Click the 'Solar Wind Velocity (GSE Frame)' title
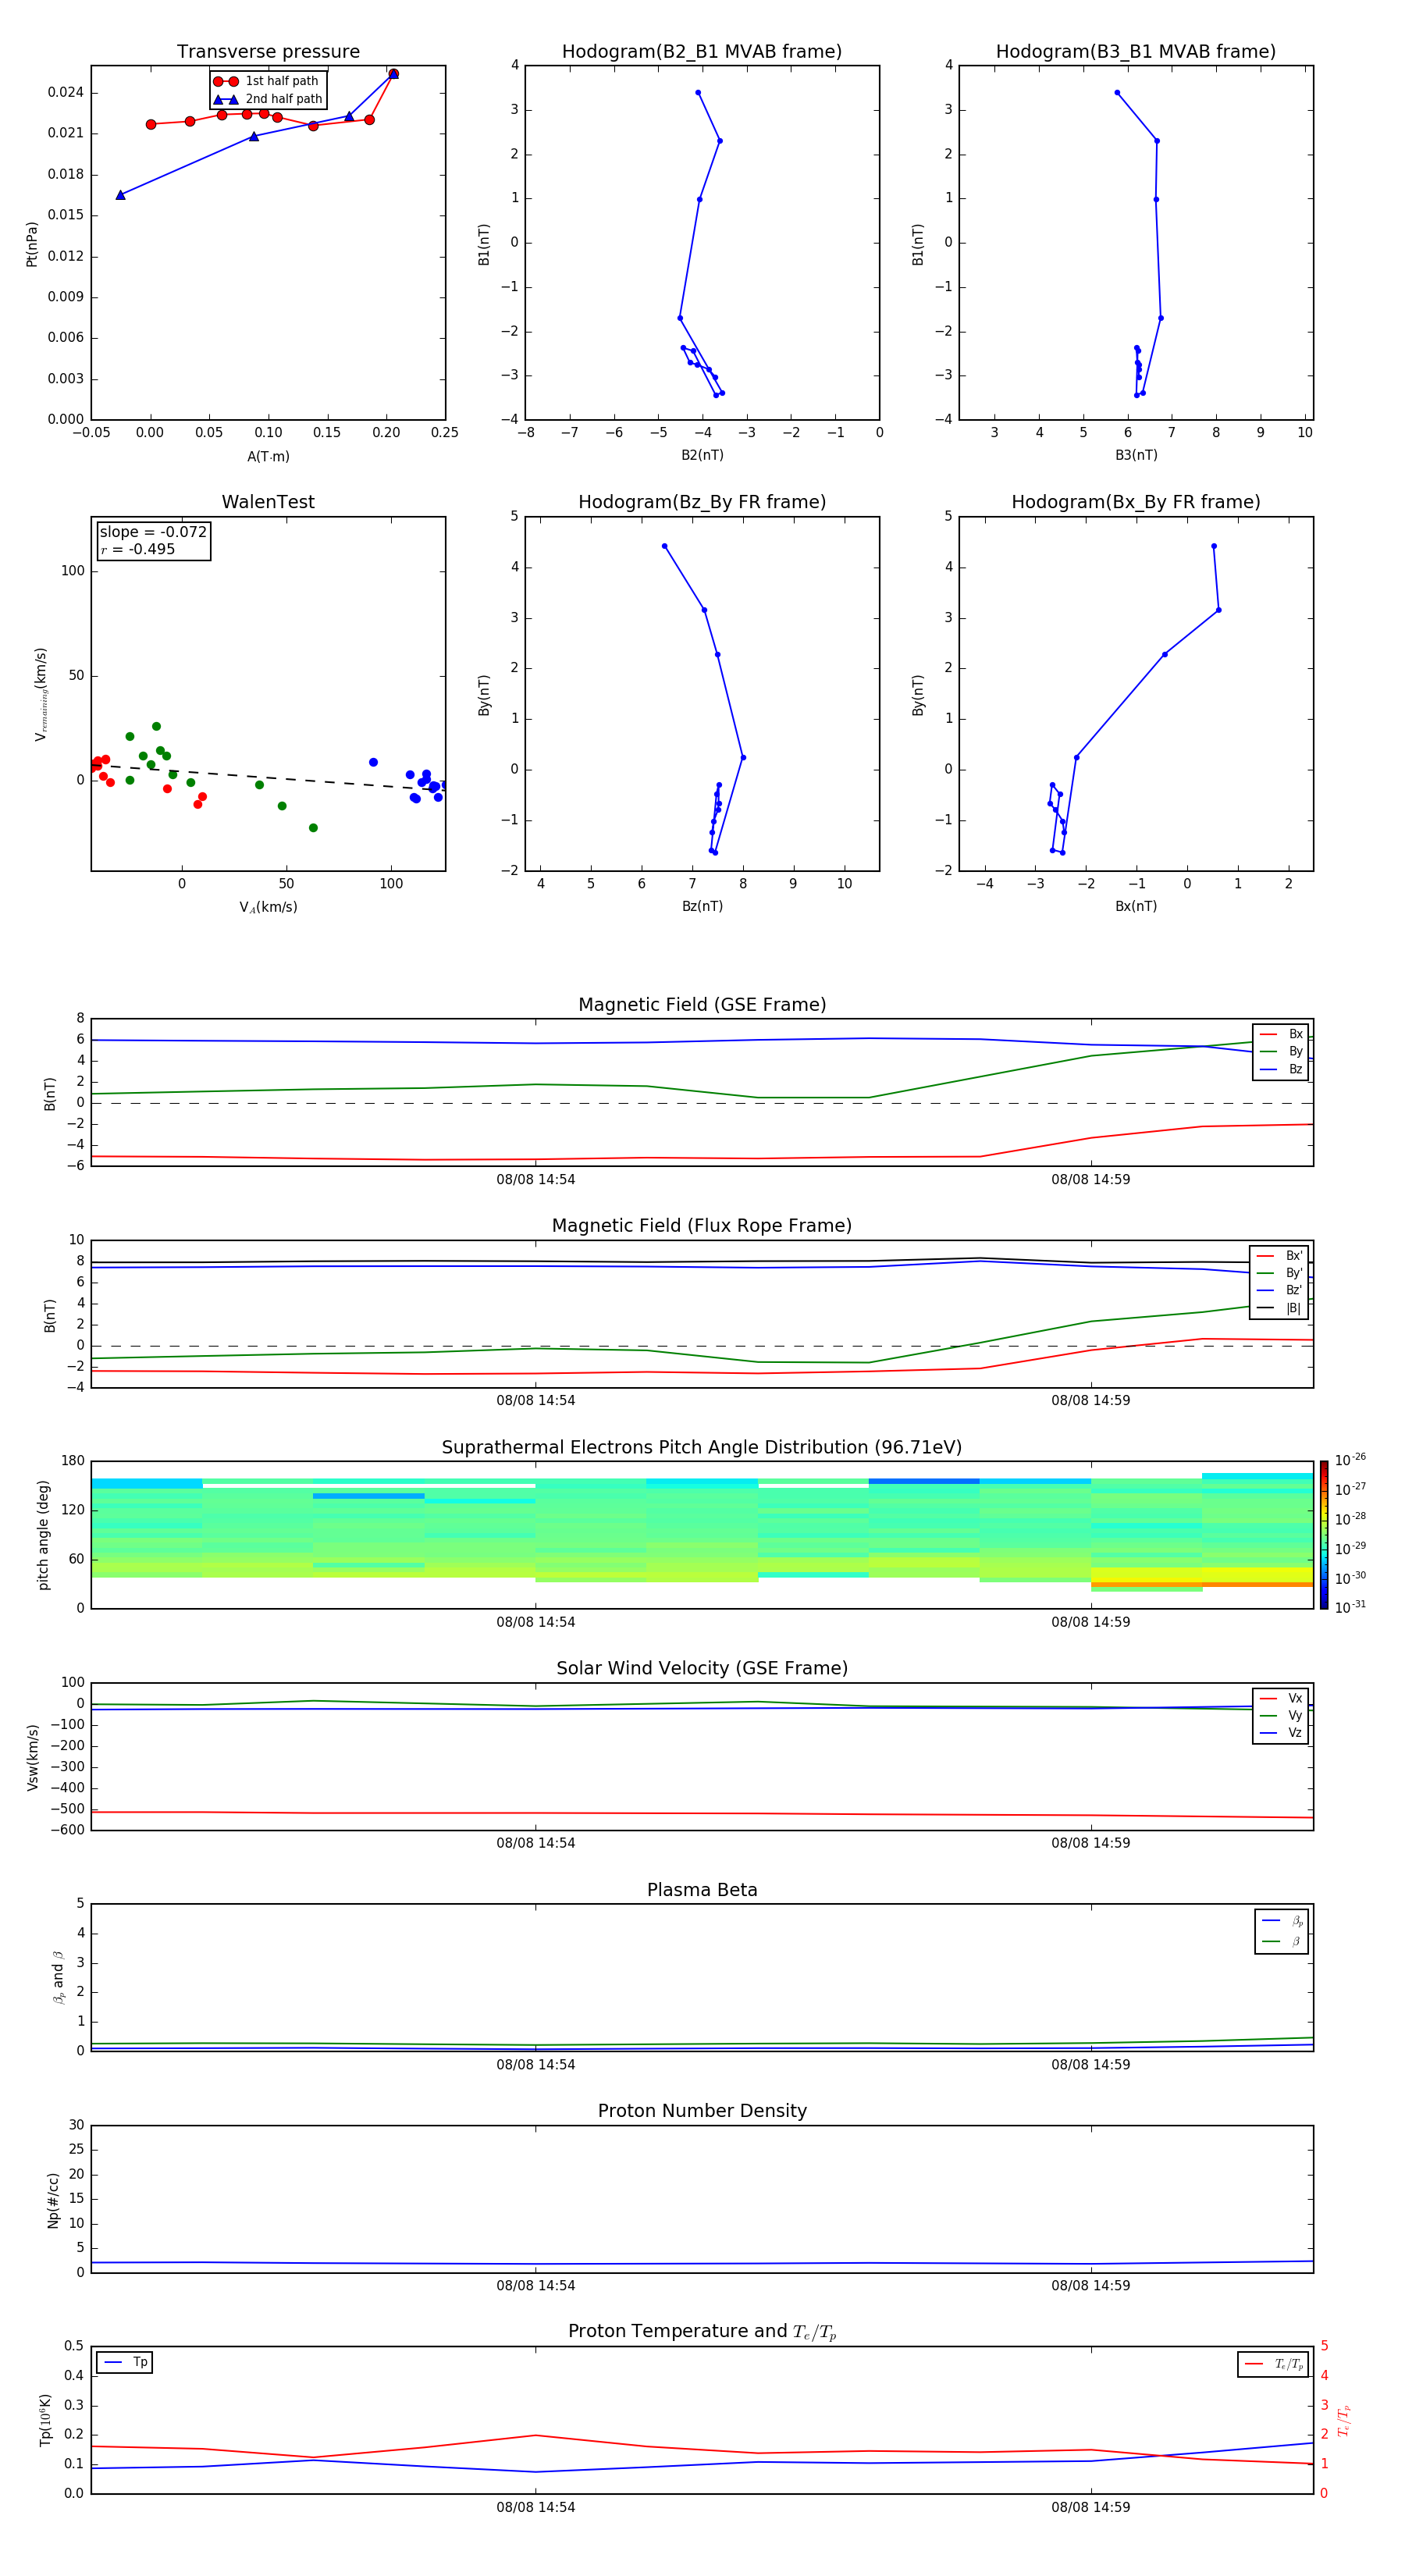Screen dimensions: 1405x2576 click(702, 1669)
